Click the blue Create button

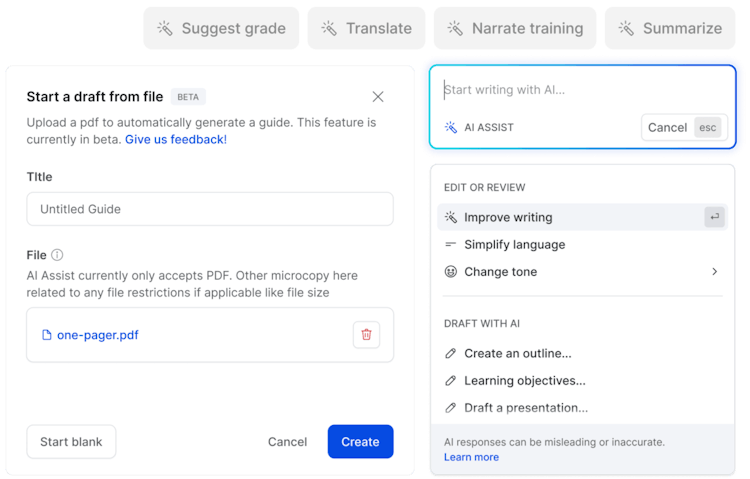click(x=361, y=442)
